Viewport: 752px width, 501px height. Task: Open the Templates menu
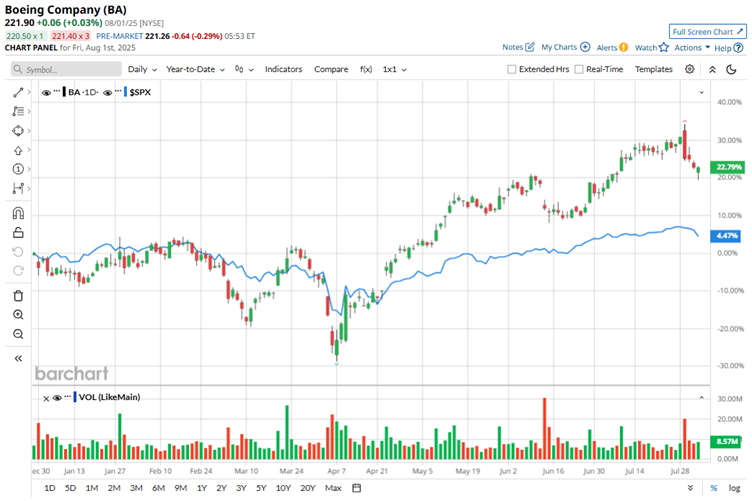point(654,69)
